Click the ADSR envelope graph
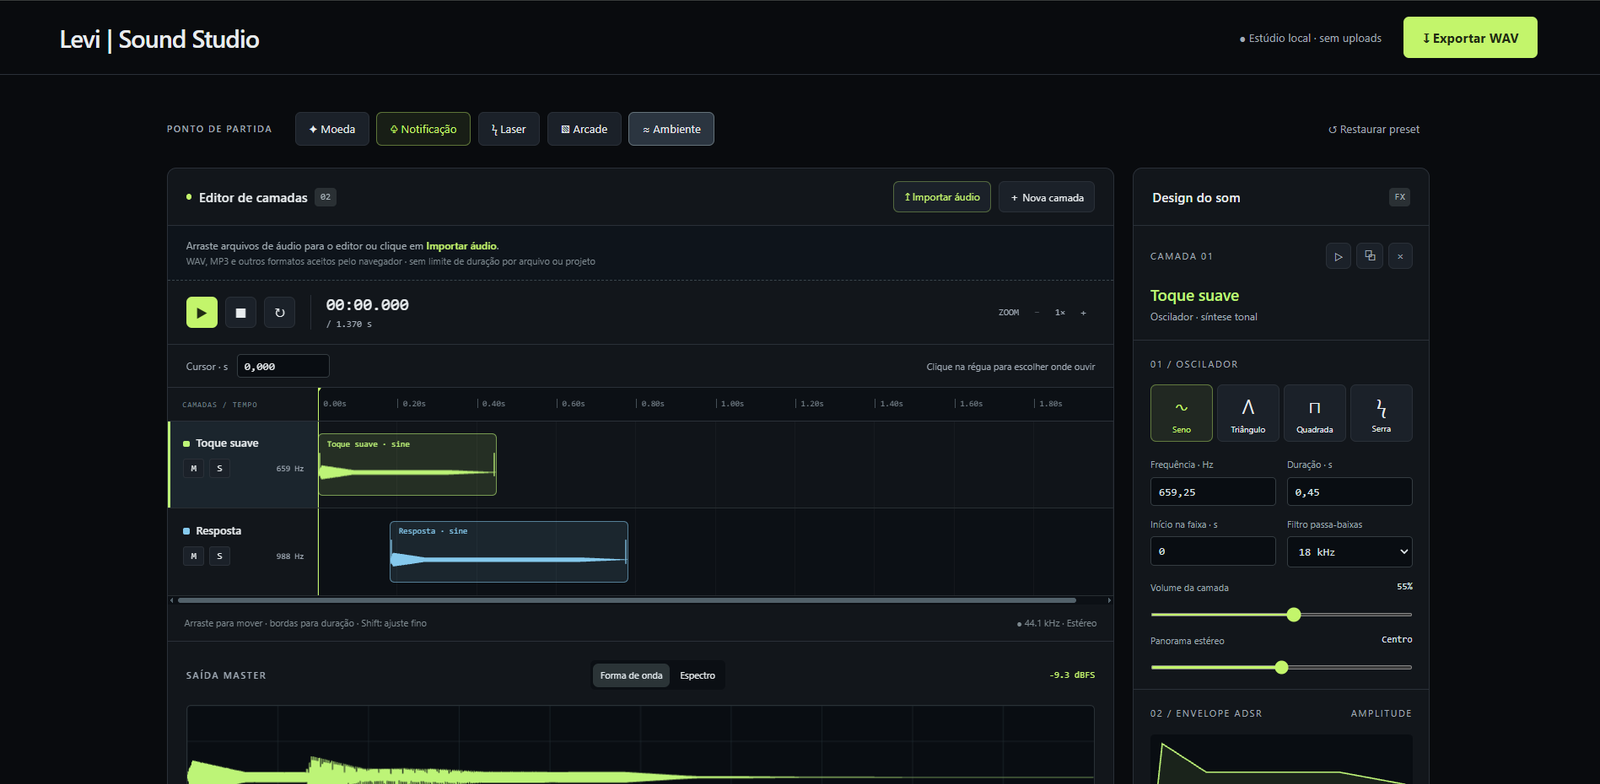 click(1281, 760)
